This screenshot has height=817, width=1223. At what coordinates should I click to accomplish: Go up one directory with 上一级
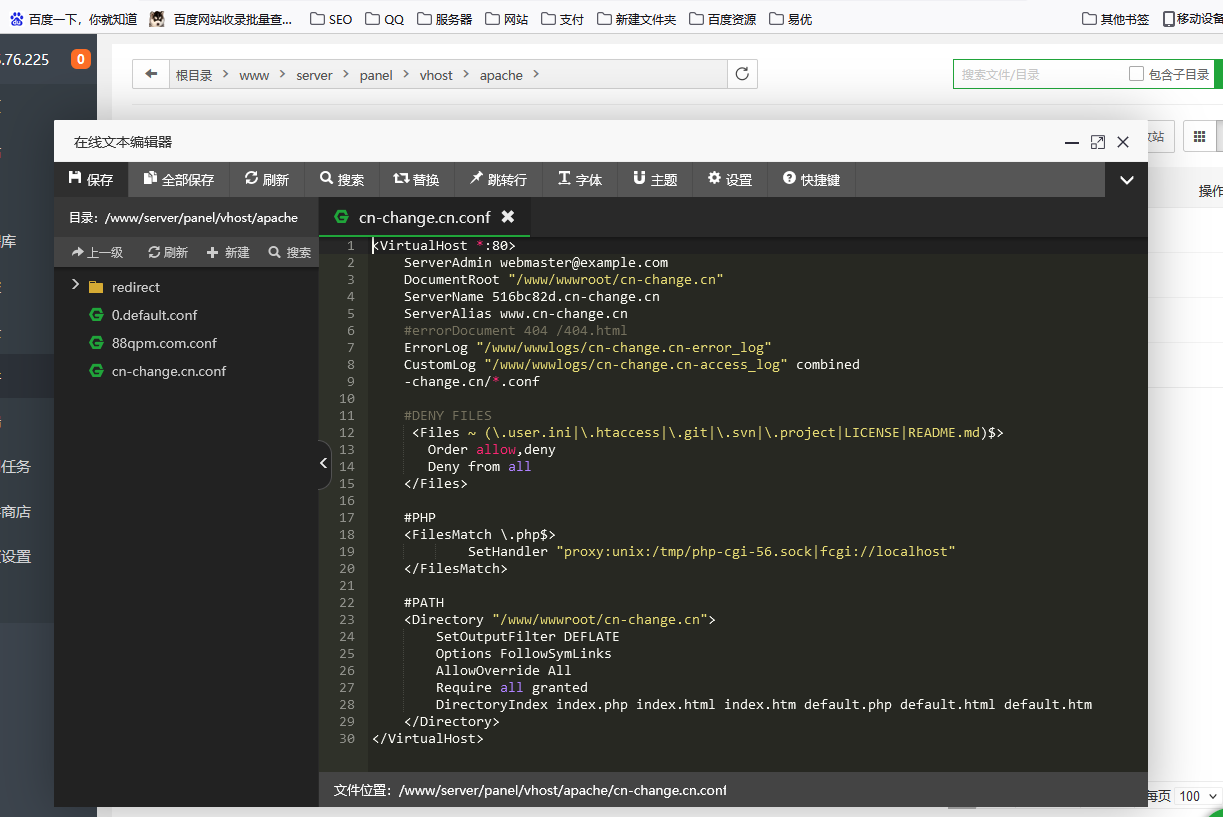97,253
